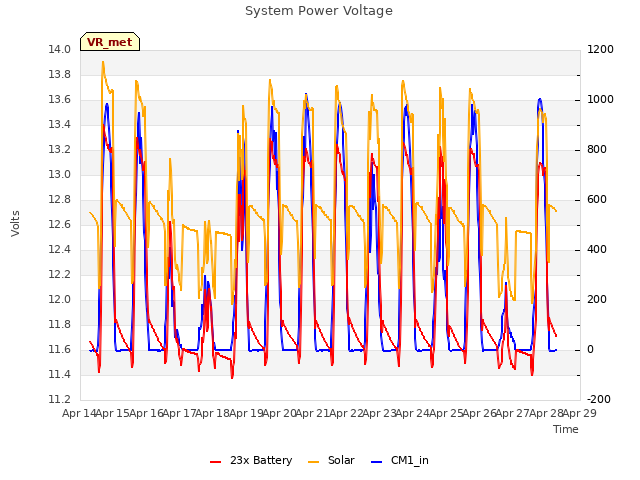Click the 200 right axis tick label
This screenshot has height=480, width=640.
point(597,300)
